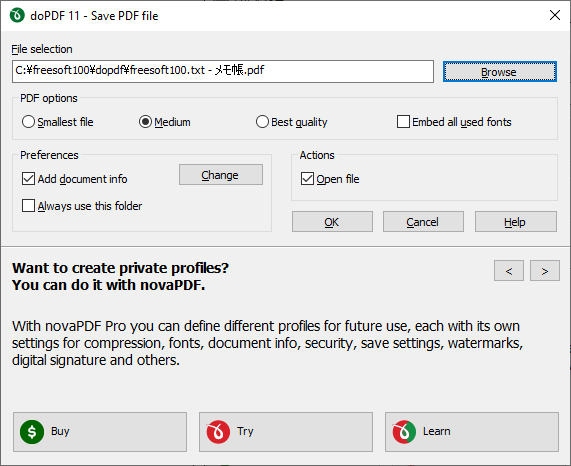Click the red novaPDF Try icon
This screenshot has width=571, height=466.
(218, 432)
